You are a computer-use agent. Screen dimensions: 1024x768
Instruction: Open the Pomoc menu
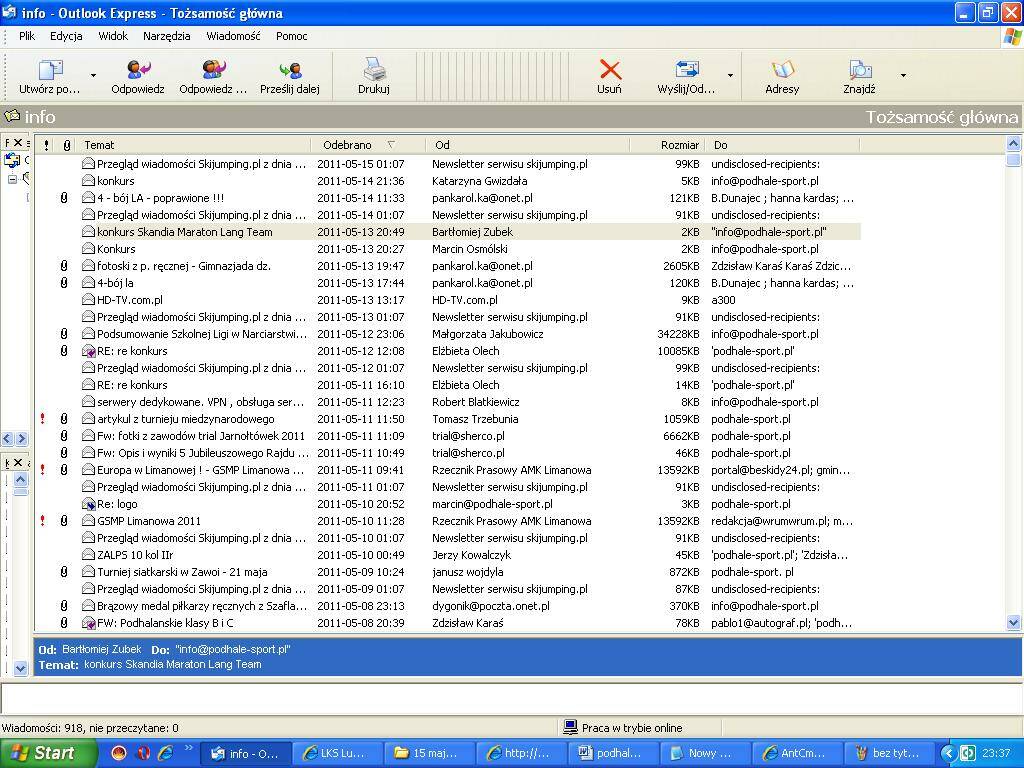(291, 36)
